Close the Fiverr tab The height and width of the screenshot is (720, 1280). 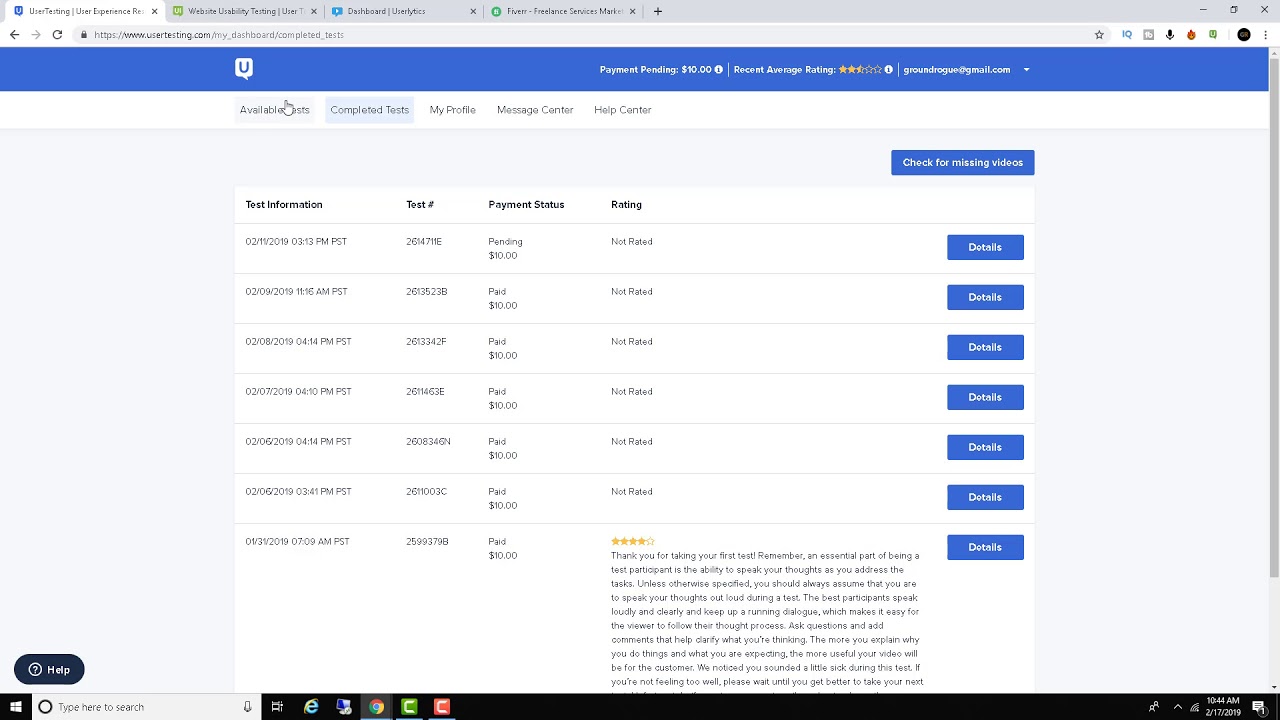pyautogui.click(x=632, y=11)
